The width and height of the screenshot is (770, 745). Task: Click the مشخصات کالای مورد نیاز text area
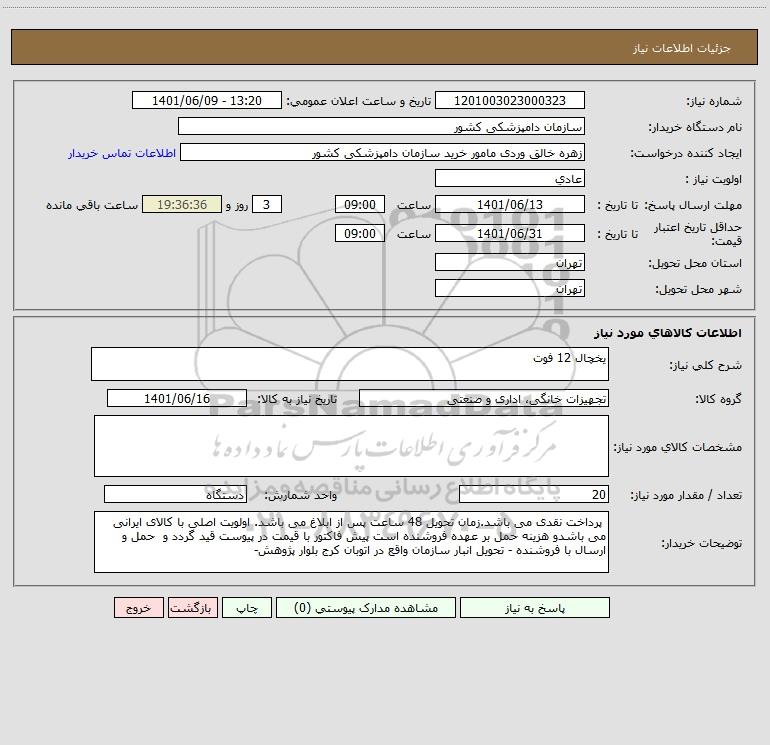tap(351, 446)
